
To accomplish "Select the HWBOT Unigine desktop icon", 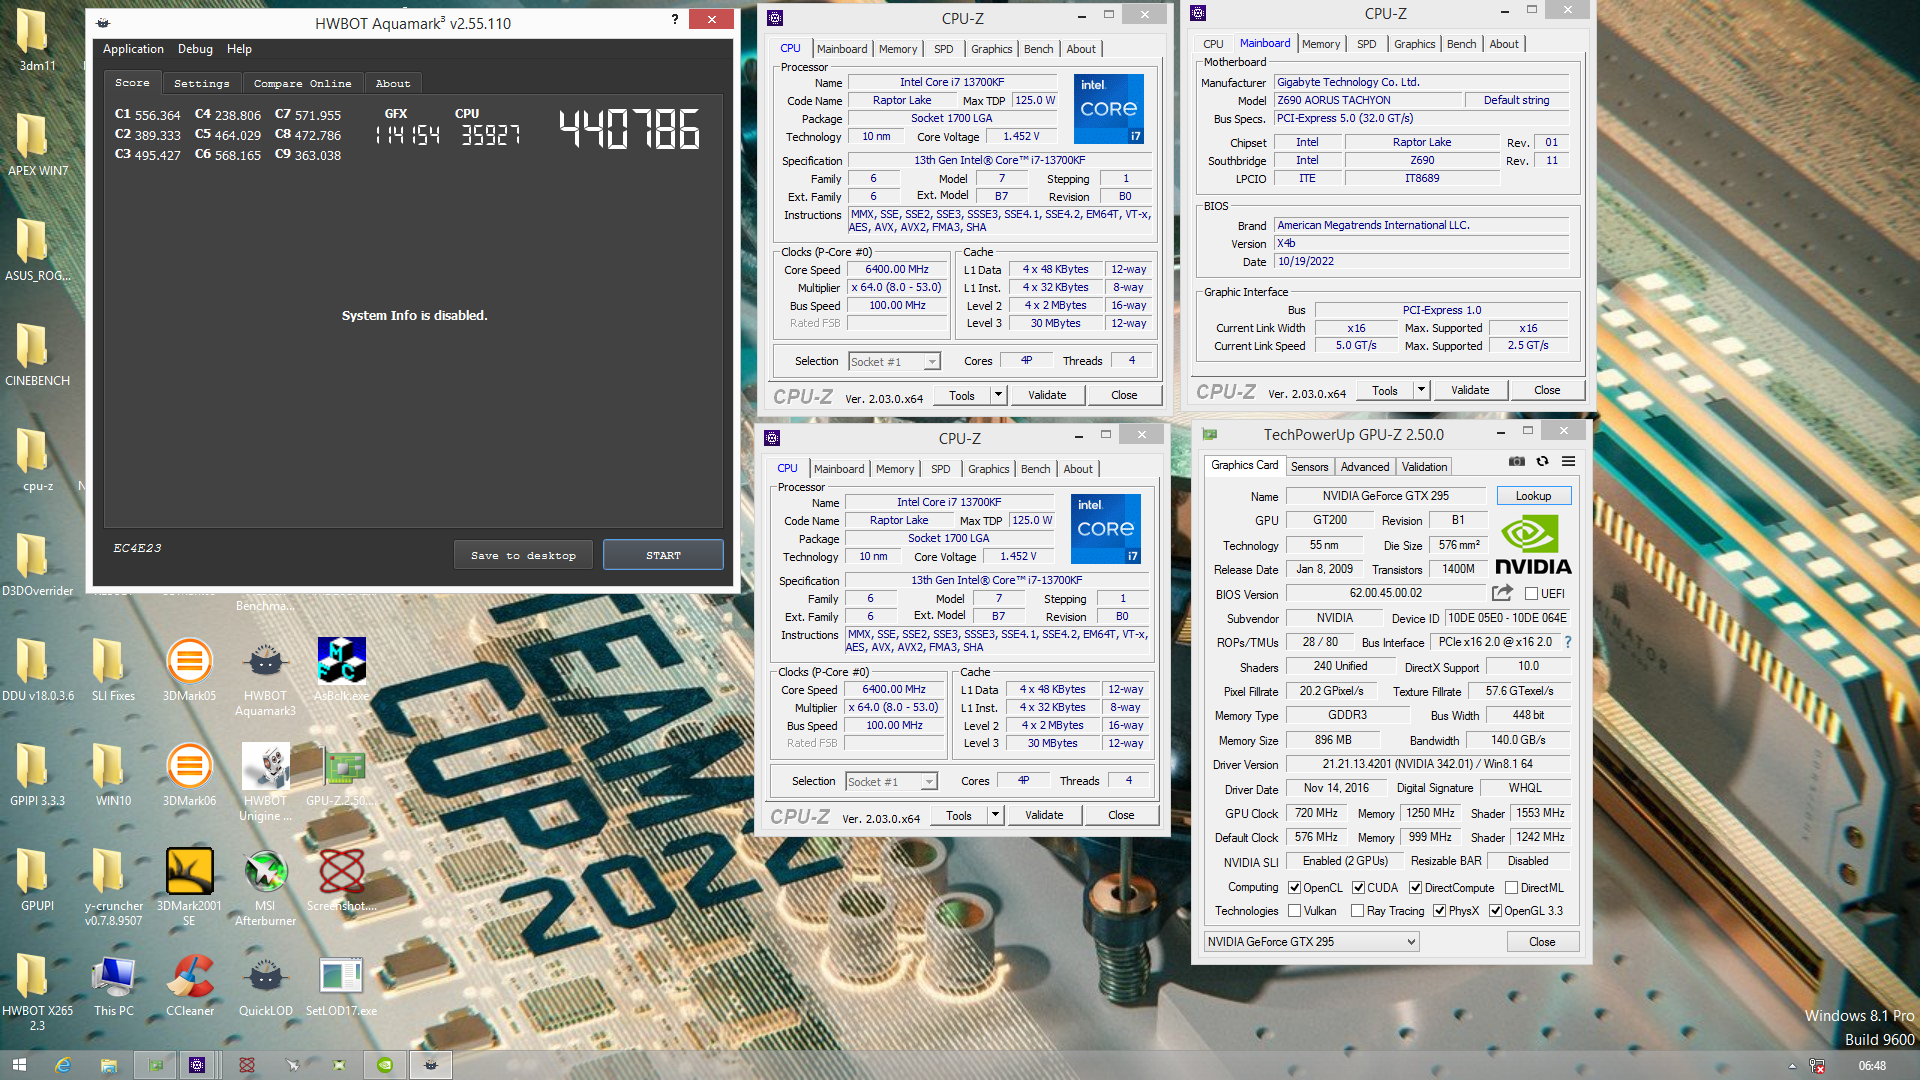I will [x=265, y=782].
